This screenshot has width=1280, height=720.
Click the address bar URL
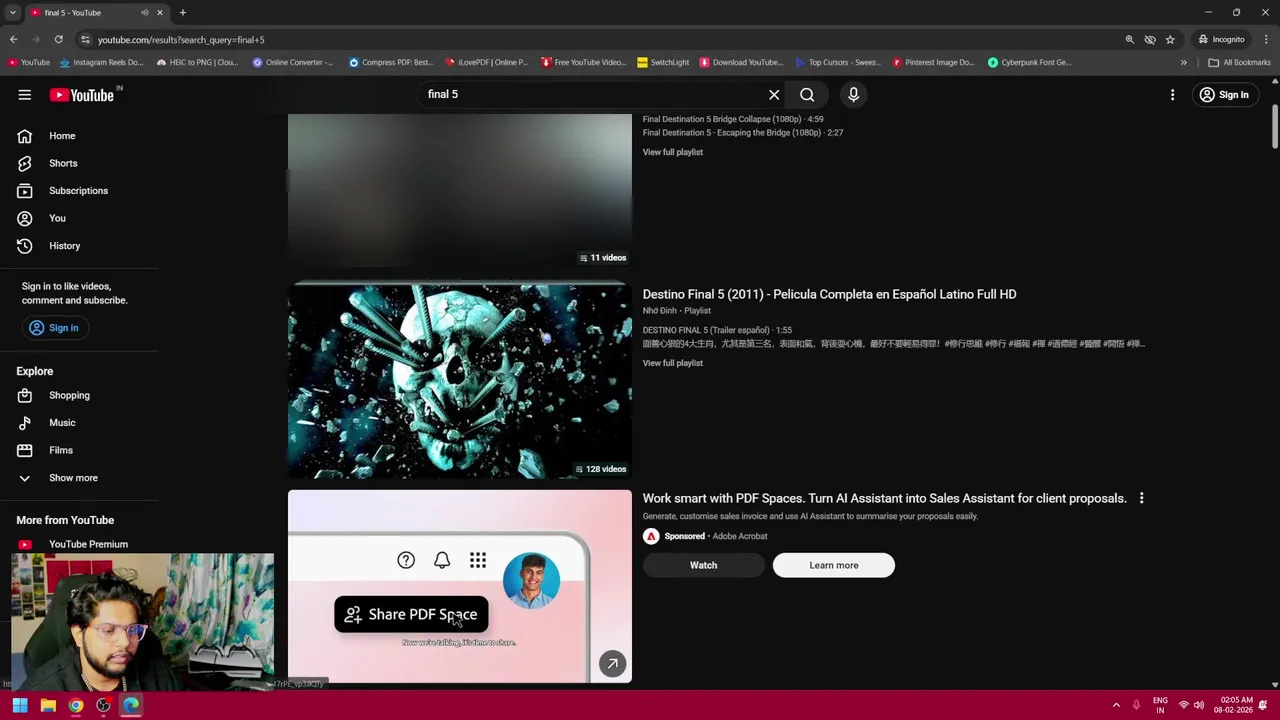(x=180, y=40)
